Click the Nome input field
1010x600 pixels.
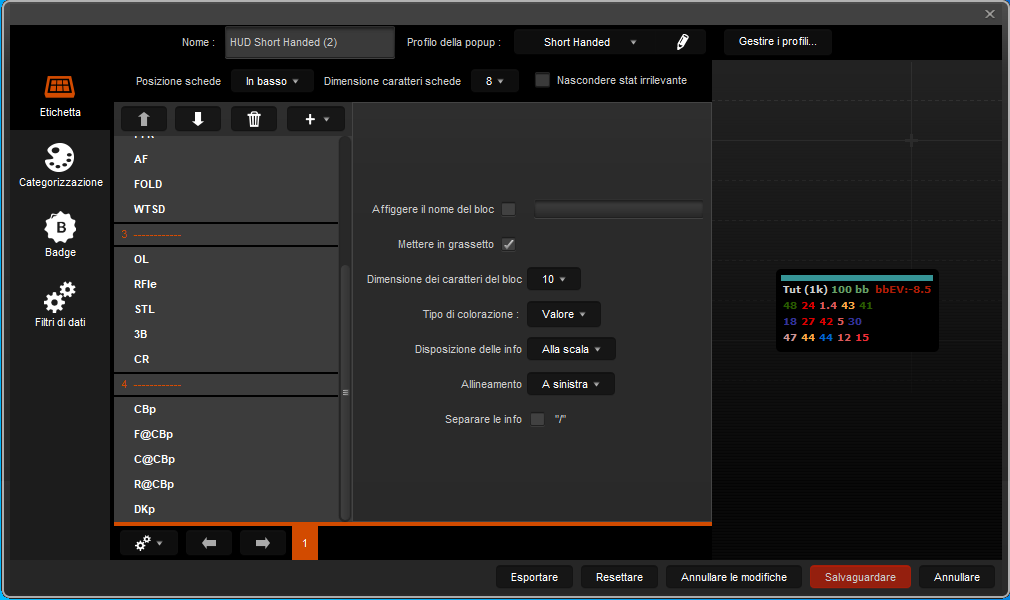point(310,43)
